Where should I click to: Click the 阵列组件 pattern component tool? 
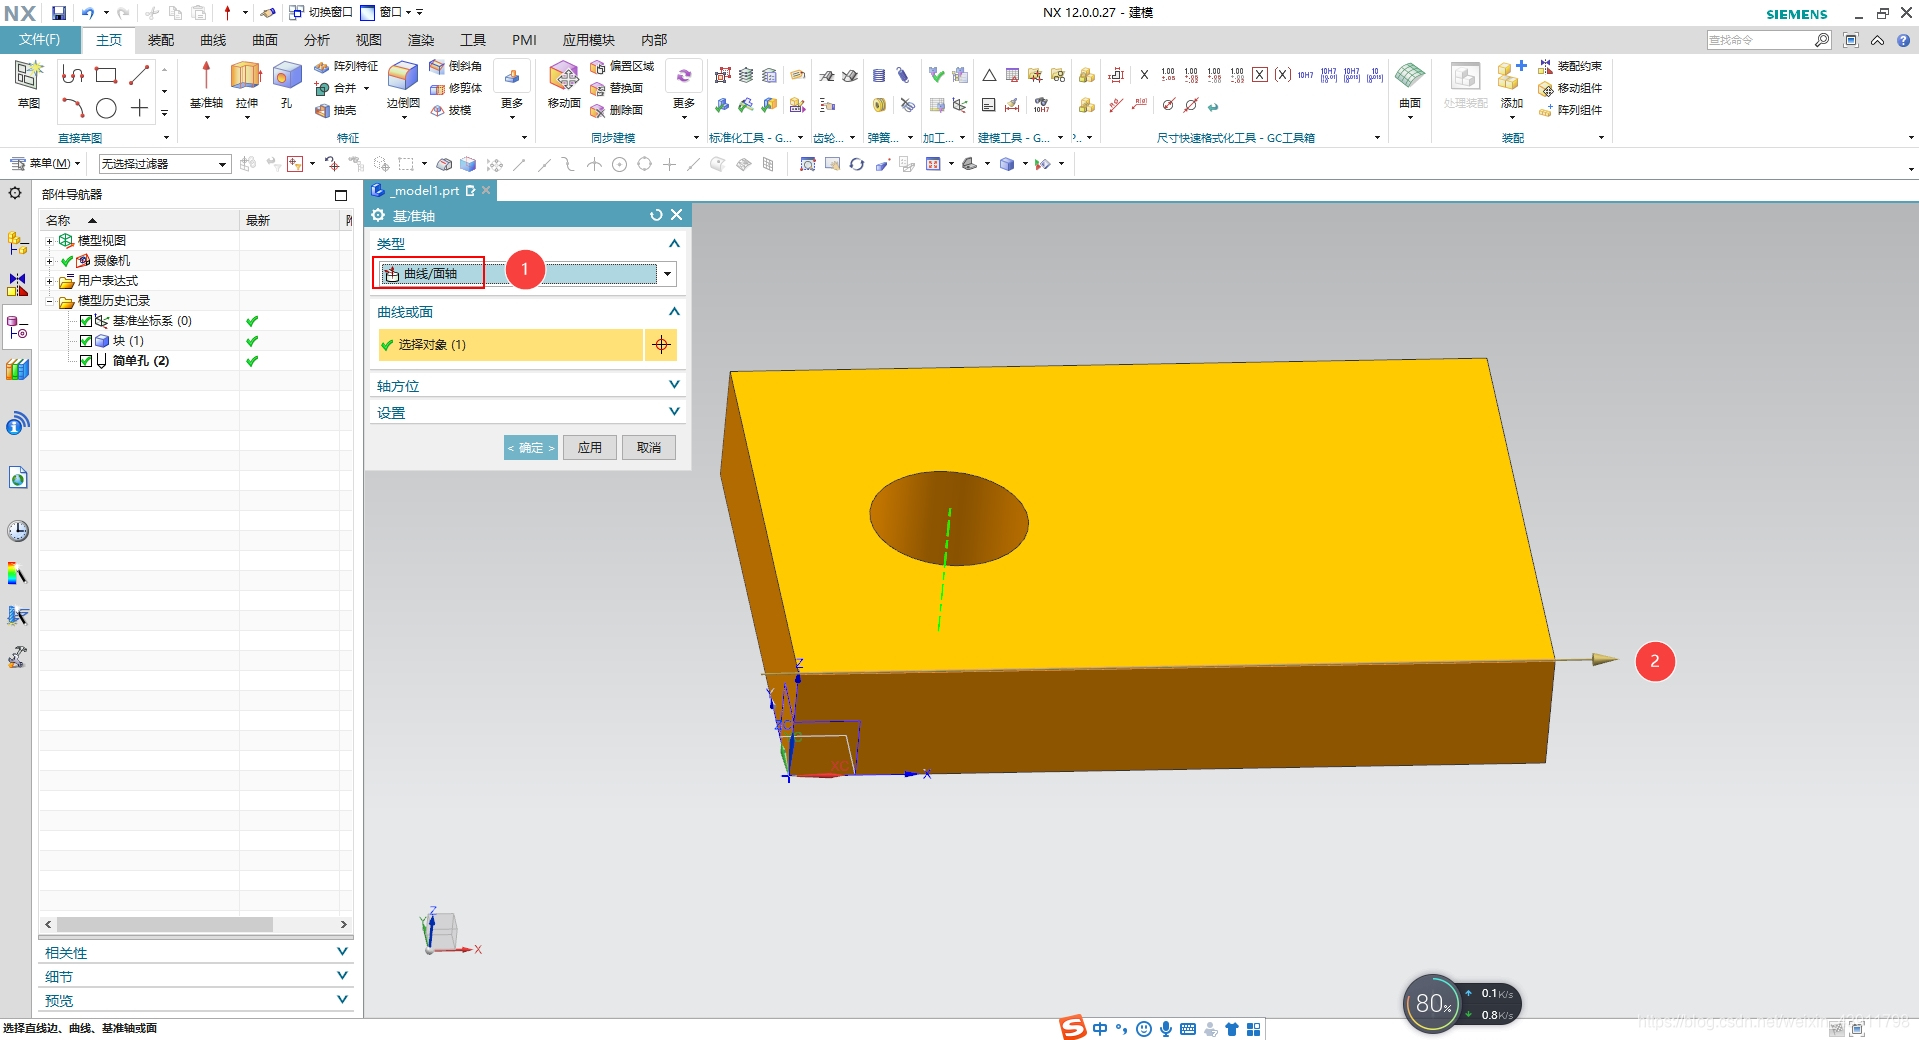[x=1570, y=110]
